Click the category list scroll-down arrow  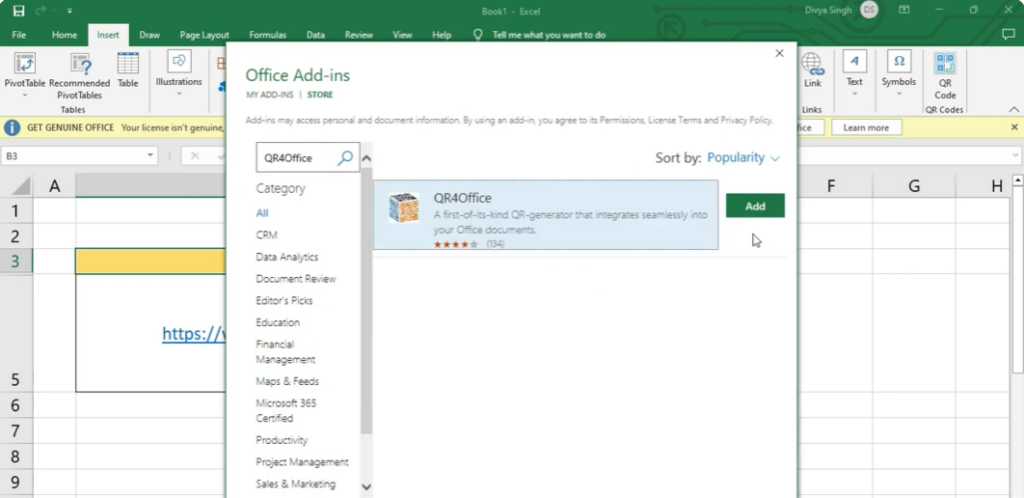366,486
